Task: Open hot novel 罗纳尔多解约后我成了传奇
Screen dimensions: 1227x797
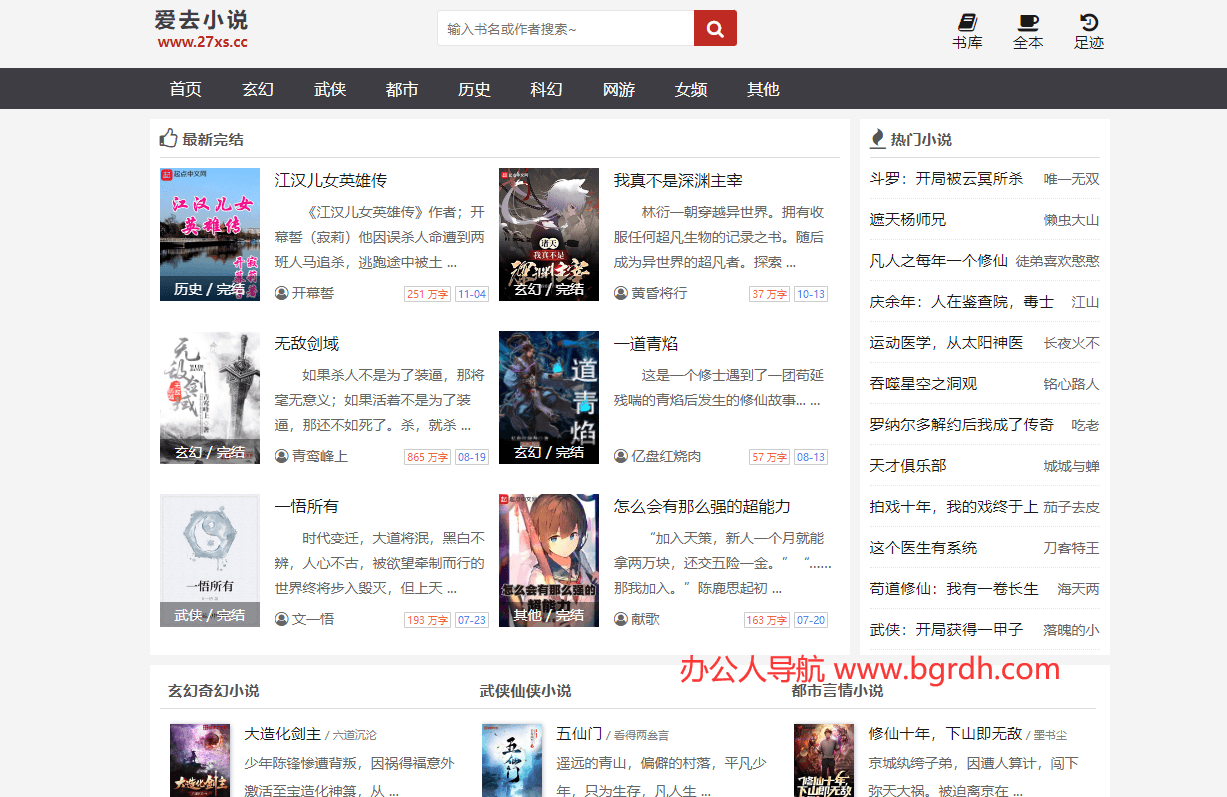Action: coord(961,425)
